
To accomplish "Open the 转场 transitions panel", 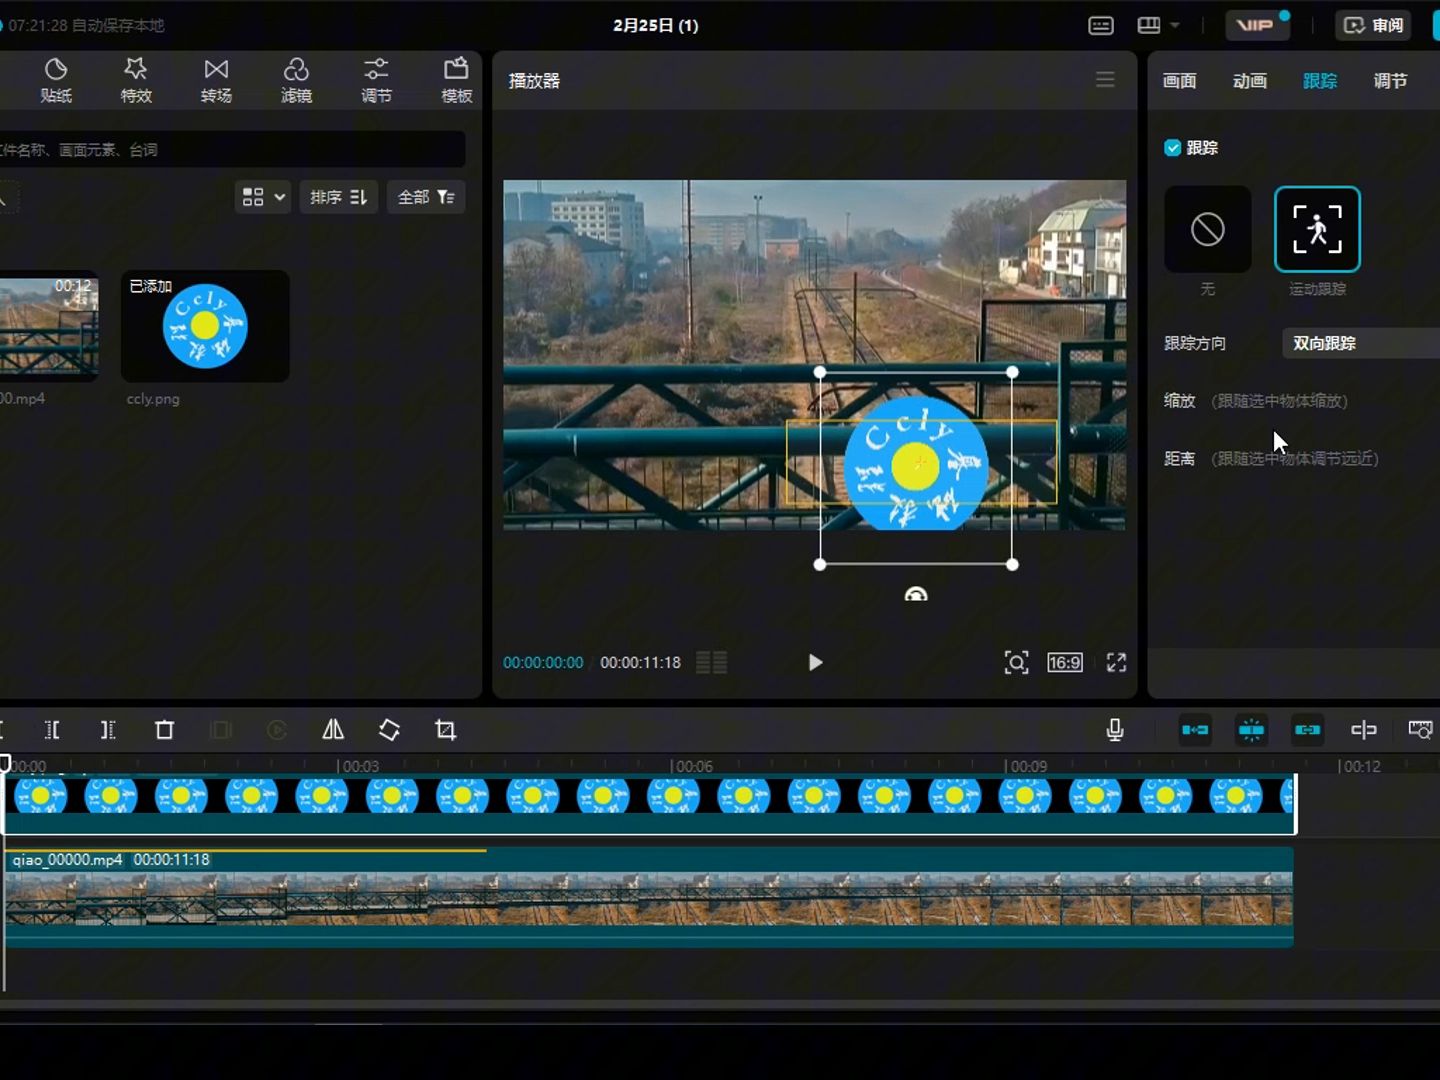I will [x=216, y=80].
